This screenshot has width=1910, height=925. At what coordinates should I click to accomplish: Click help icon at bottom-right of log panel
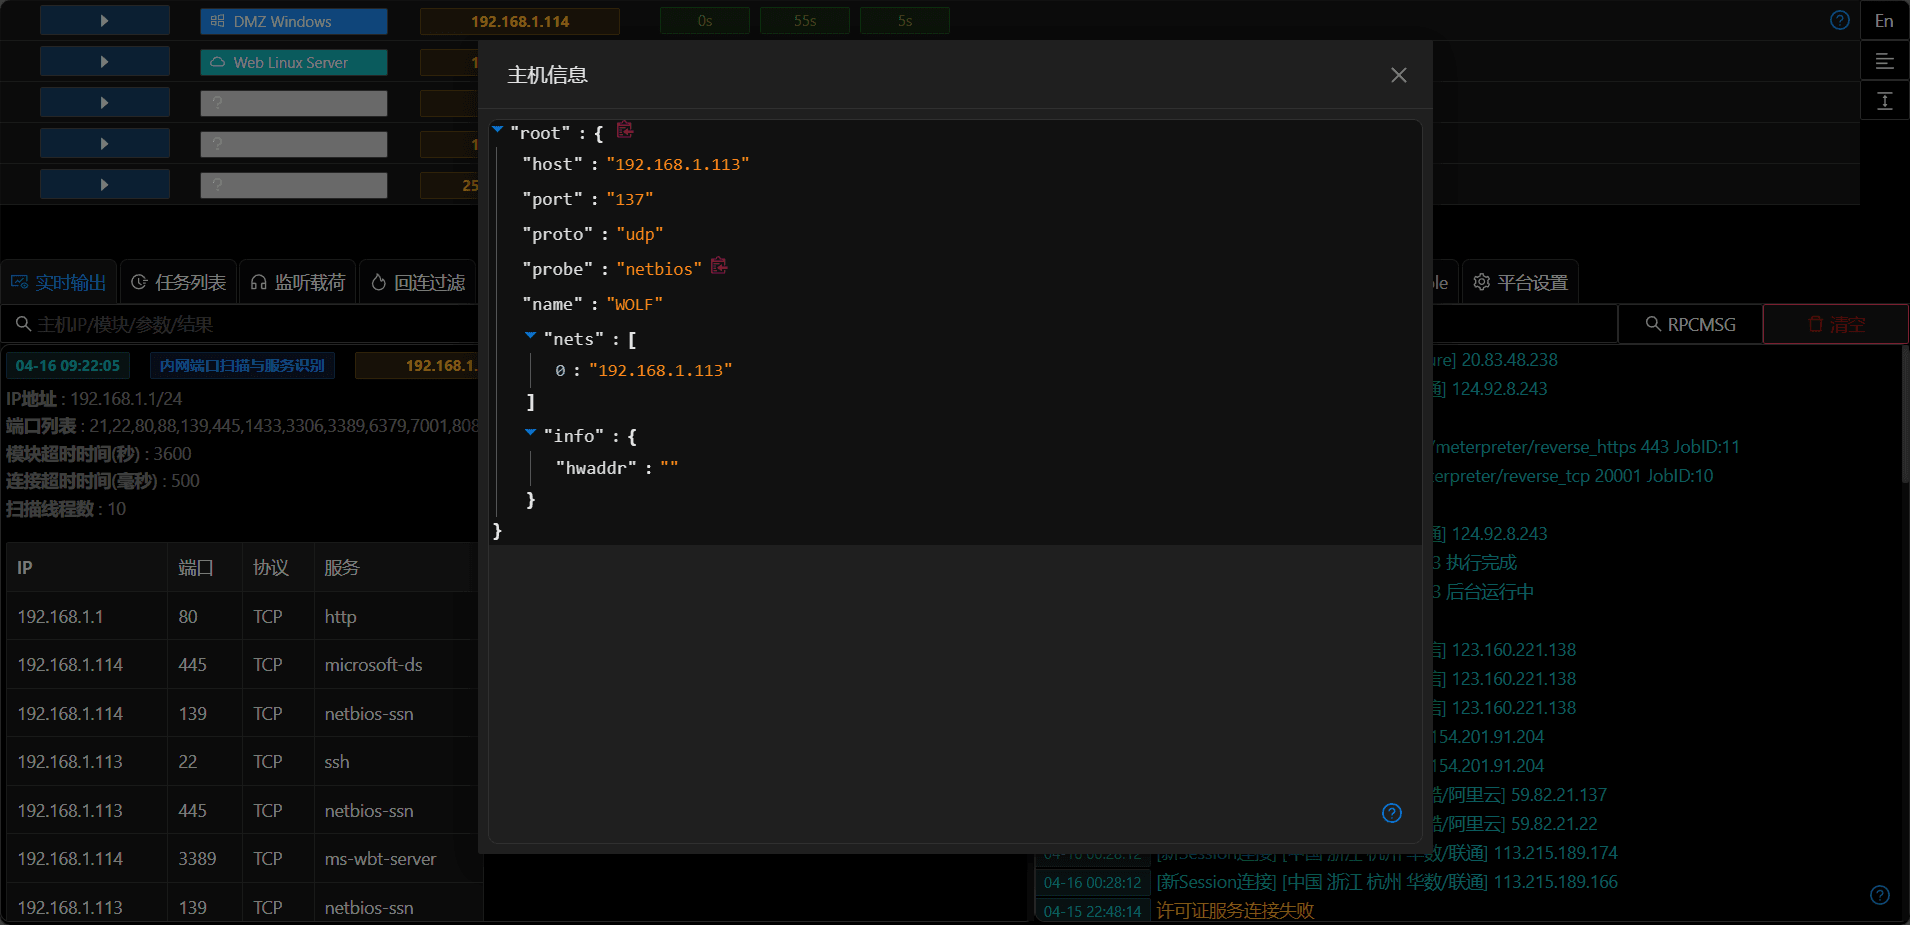[1879, 895]
